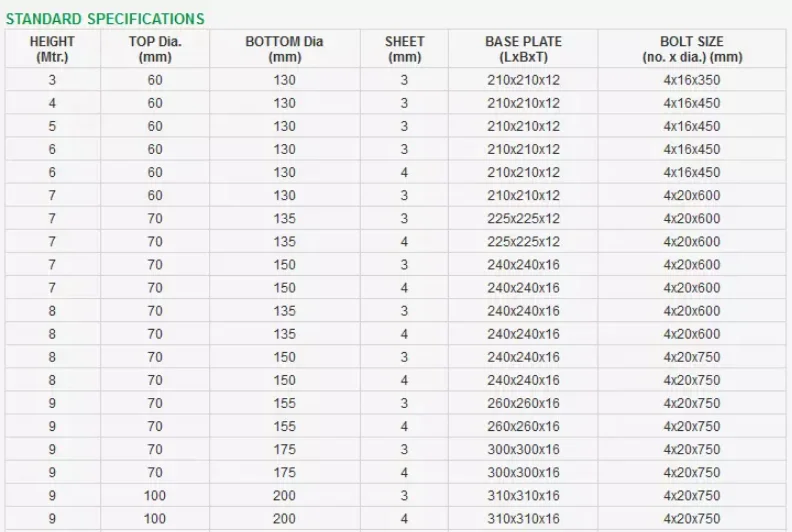Screen dimensions: 792x532
Task: Click bolt size 4x16x450 in the 5 meter row
Action: coord(692,126)
